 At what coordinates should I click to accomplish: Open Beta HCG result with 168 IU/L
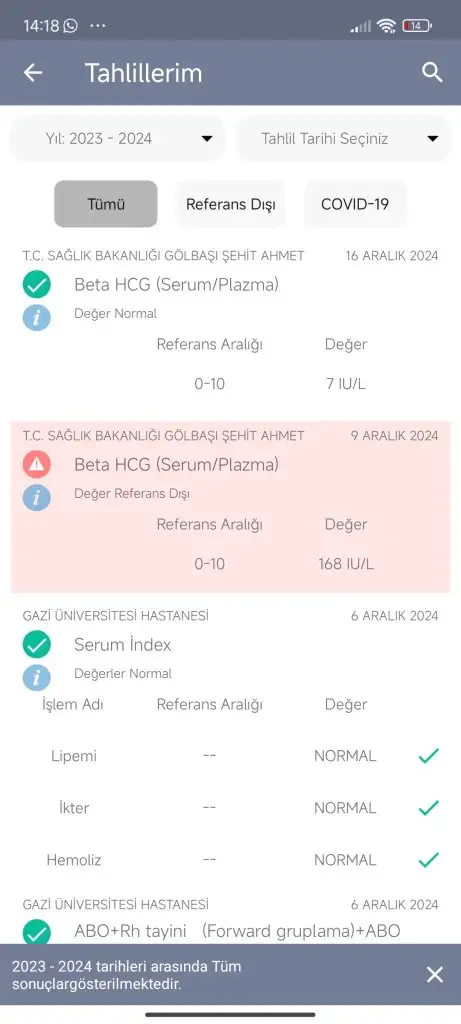(230, 507)
